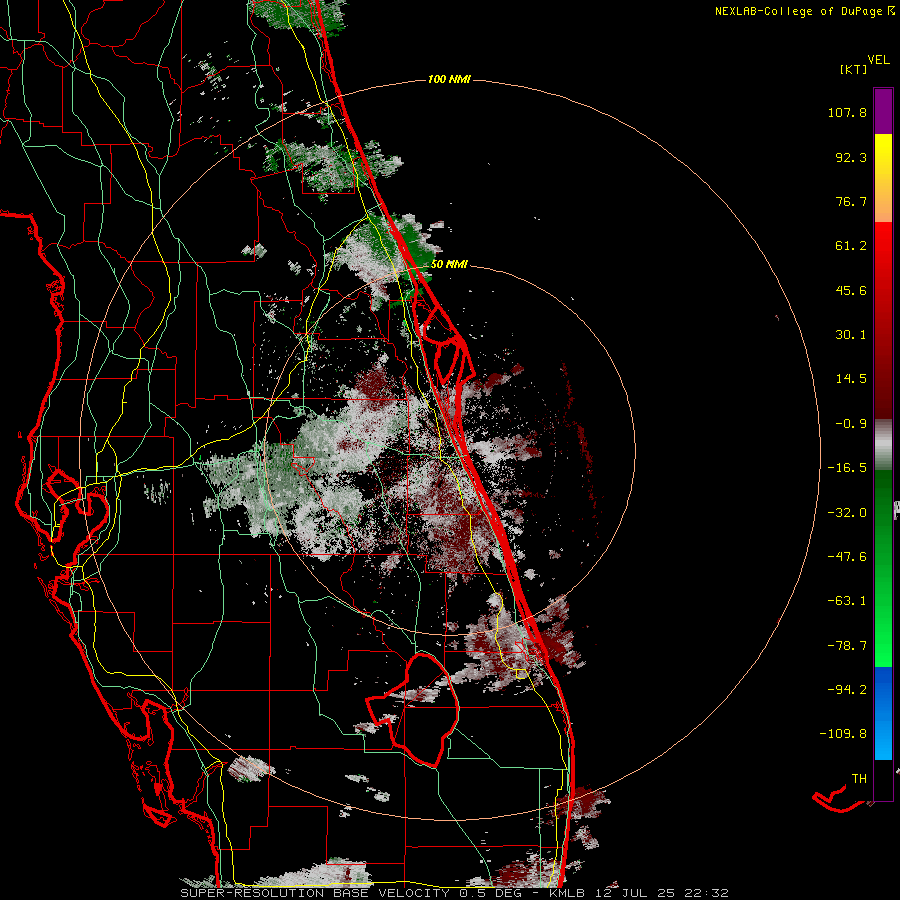Select the 30.1 scale value
Screen dimensions: 900x900
(851, 335)
